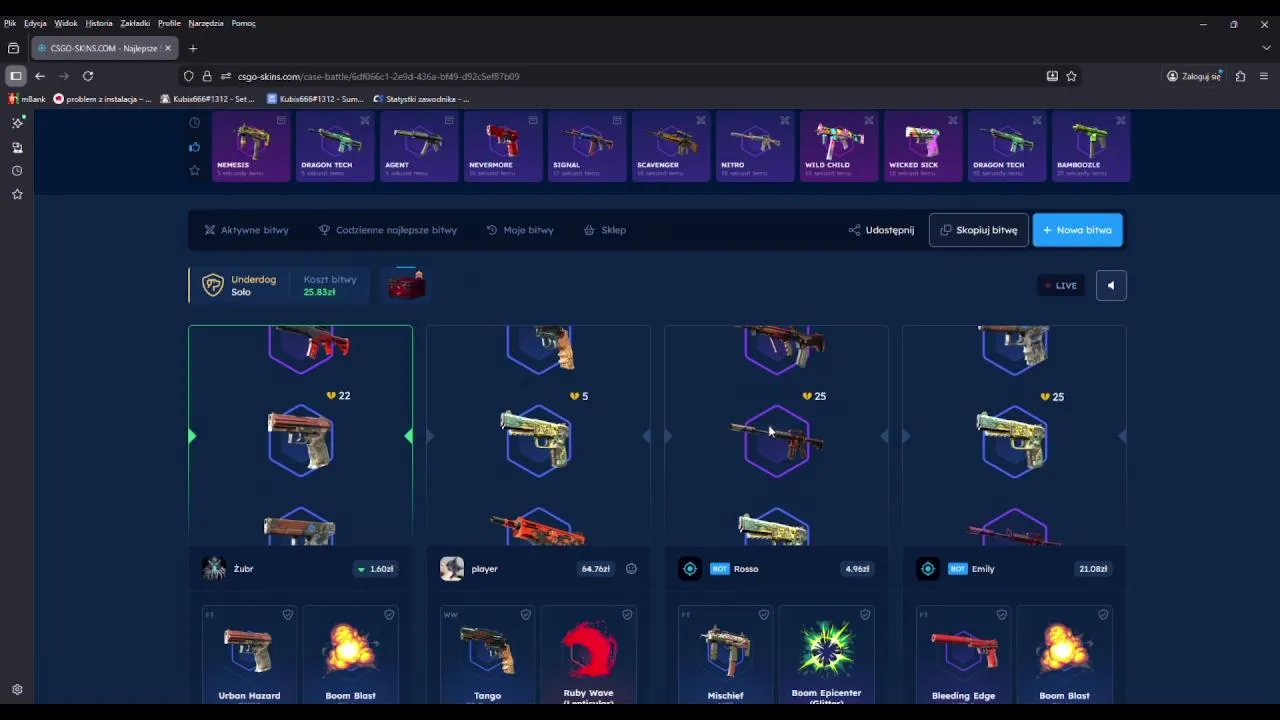
Task: Click the red case icon
Action: (x=406, y=285)
